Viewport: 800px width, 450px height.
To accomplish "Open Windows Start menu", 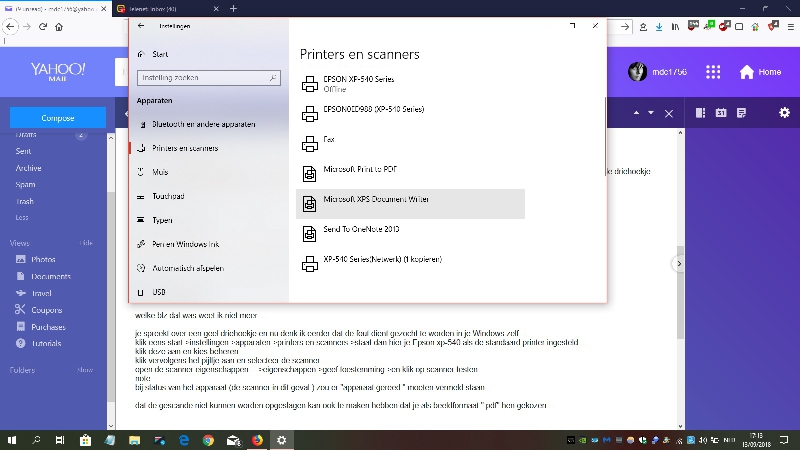I will (12, 440).
